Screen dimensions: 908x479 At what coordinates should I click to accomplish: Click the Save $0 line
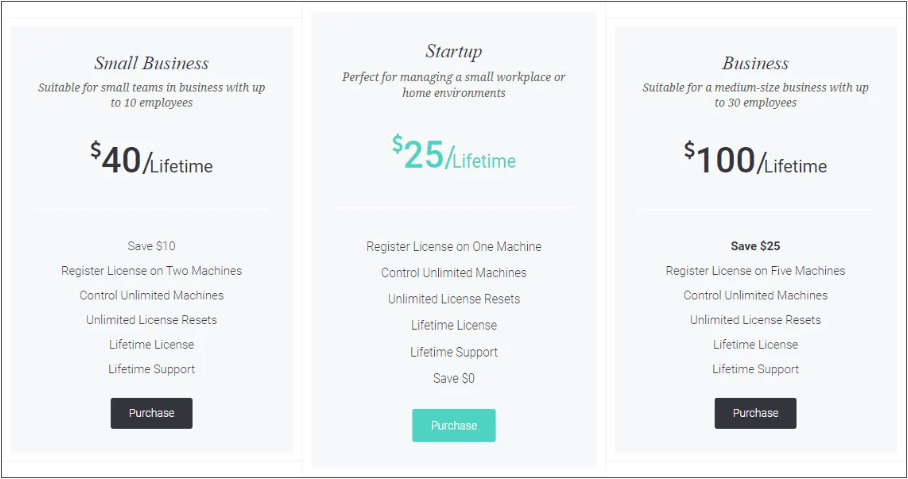point(453,378)
